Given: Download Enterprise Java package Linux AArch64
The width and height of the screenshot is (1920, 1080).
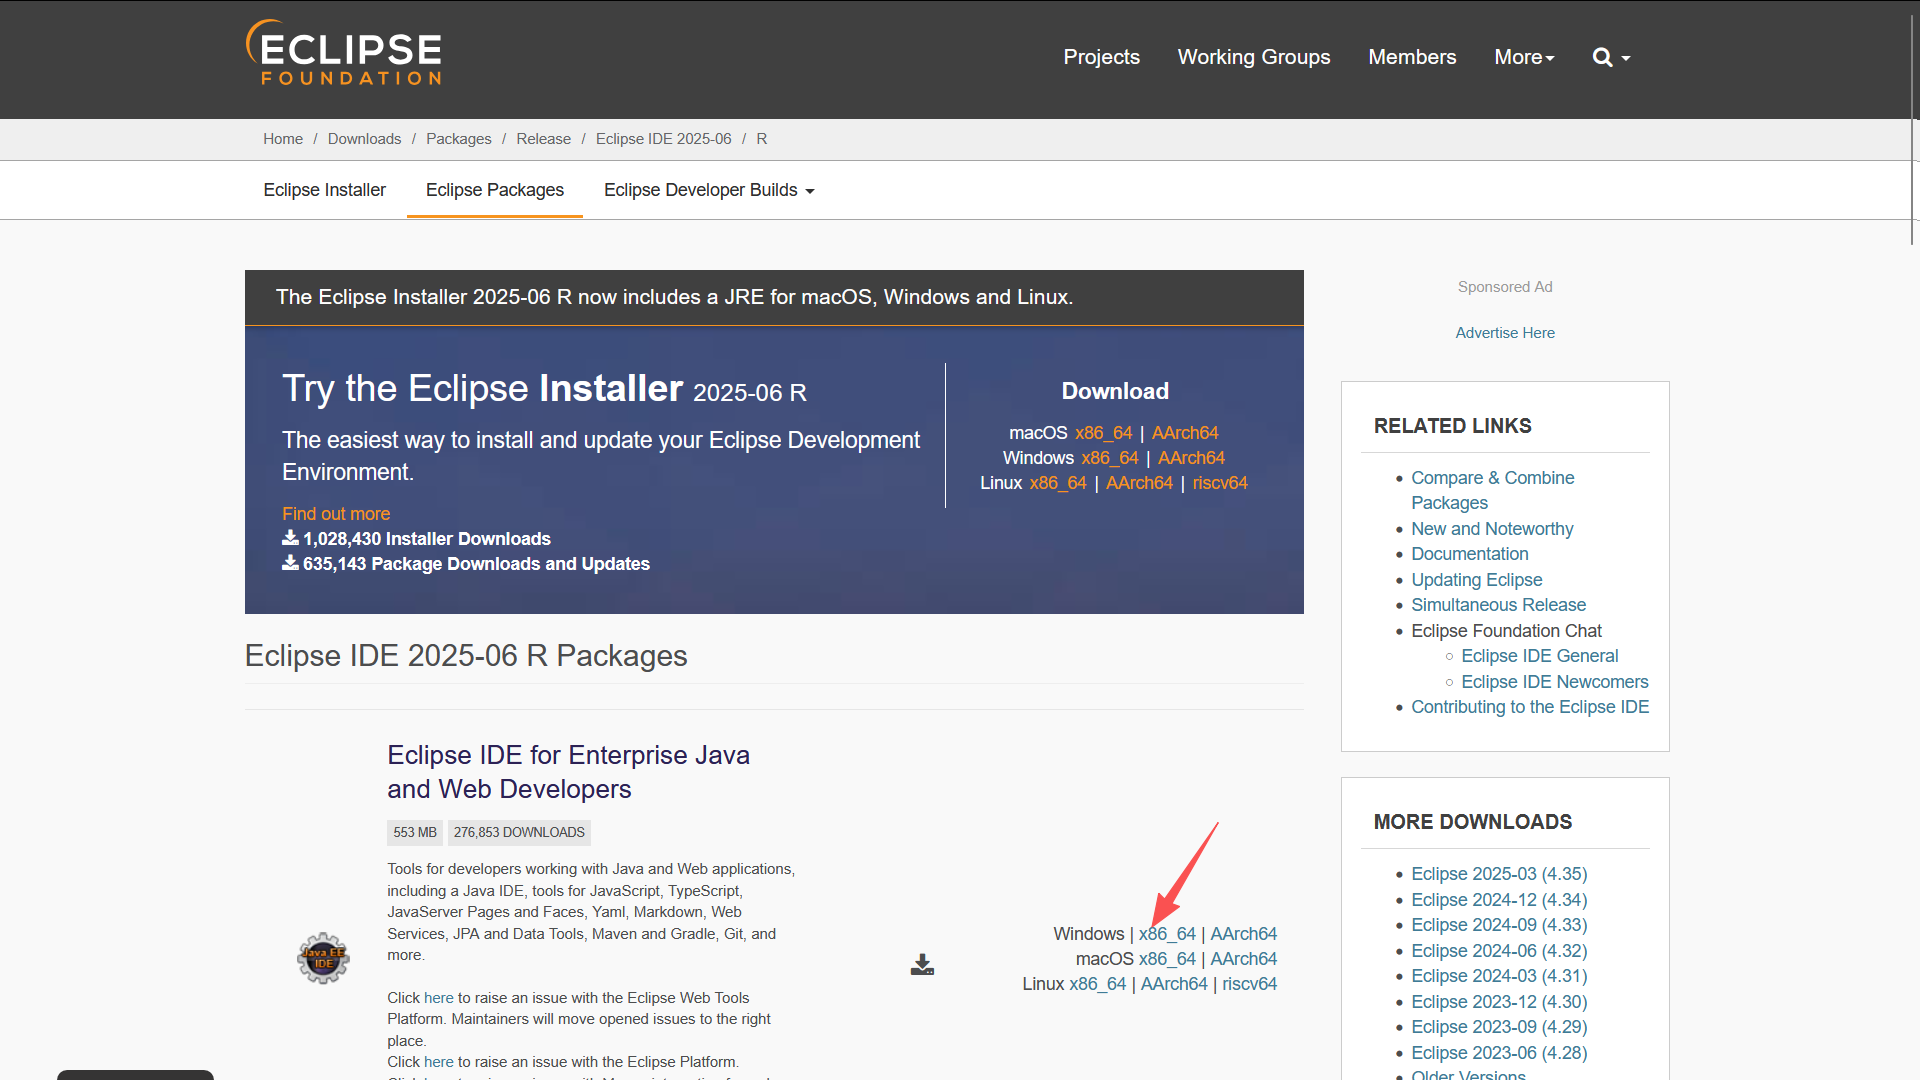Looking at the screenshot, I should 1174,984.
